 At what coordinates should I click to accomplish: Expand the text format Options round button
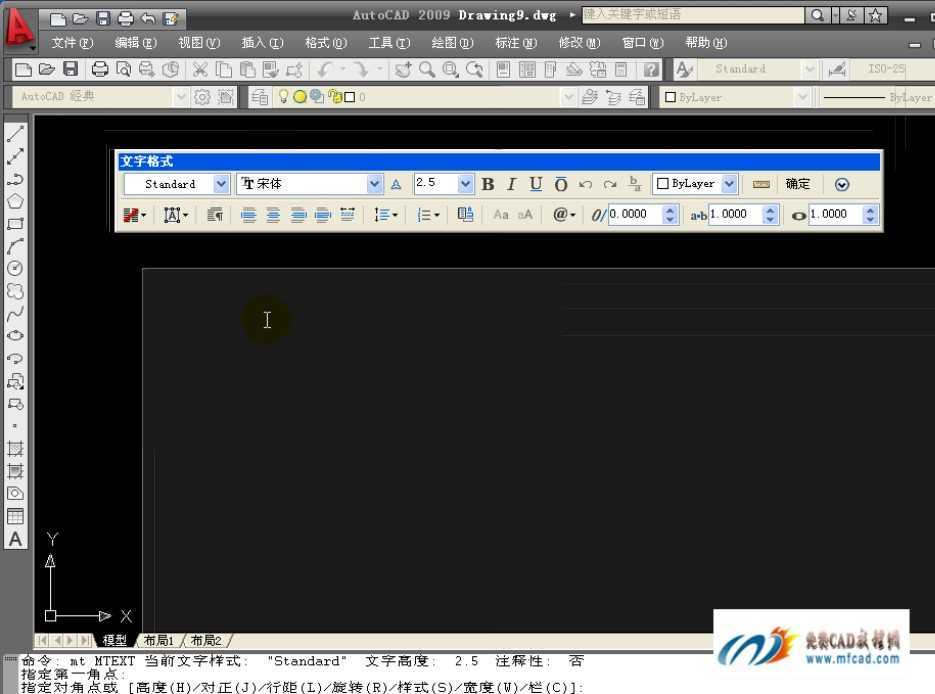(x=842, y=184)
